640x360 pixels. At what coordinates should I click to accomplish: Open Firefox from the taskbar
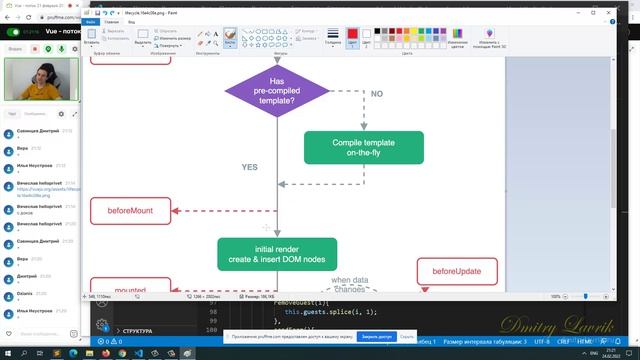[106, 353]
